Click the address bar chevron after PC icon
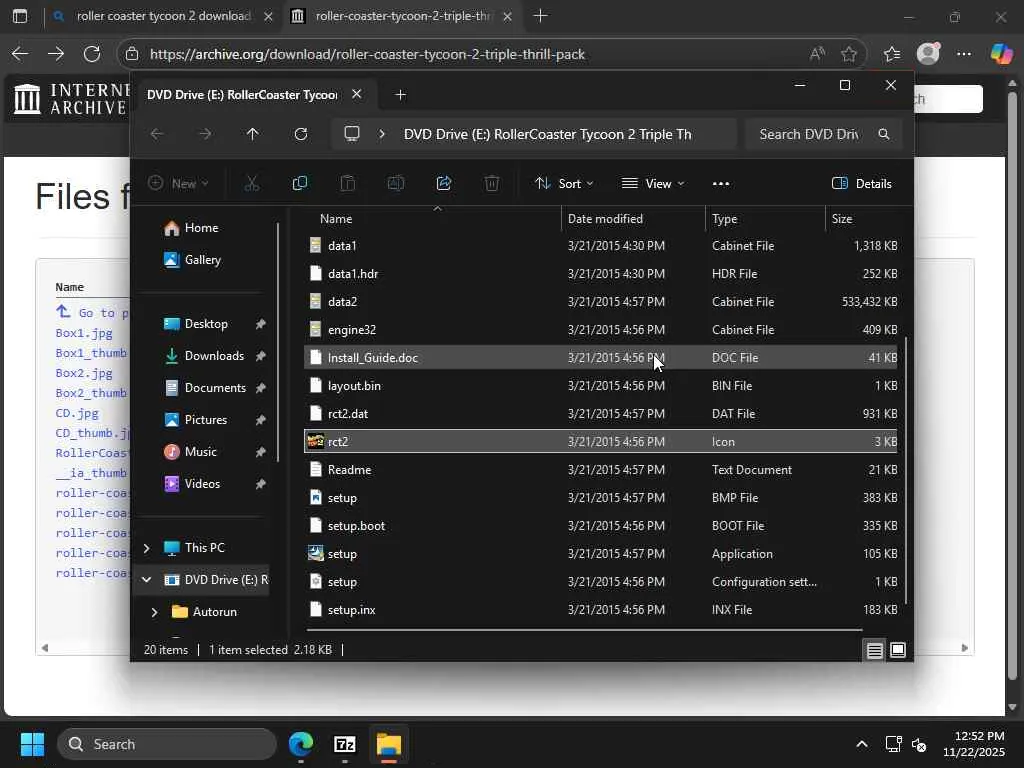1024x768 pixels. pyautogui.click(x=382, y=134)
